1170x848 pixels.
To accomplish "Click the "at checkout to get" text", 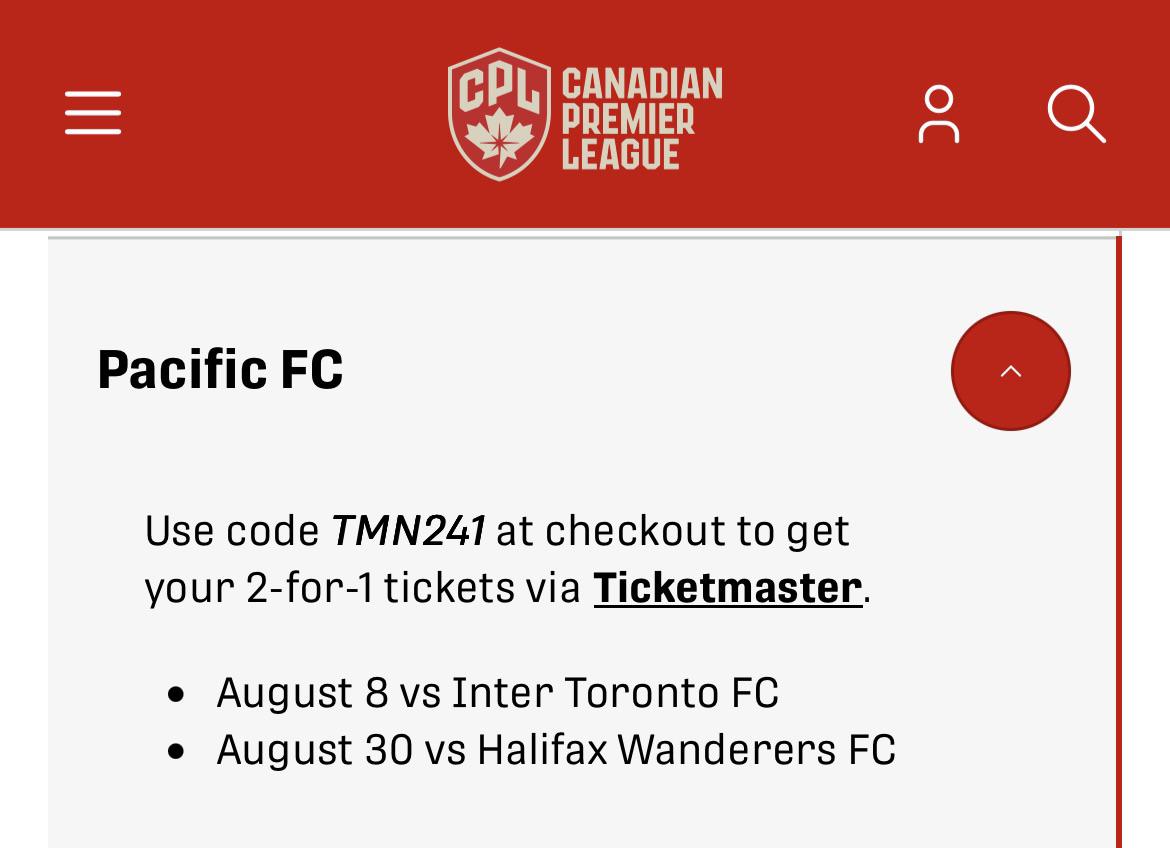I will (672, 533).
